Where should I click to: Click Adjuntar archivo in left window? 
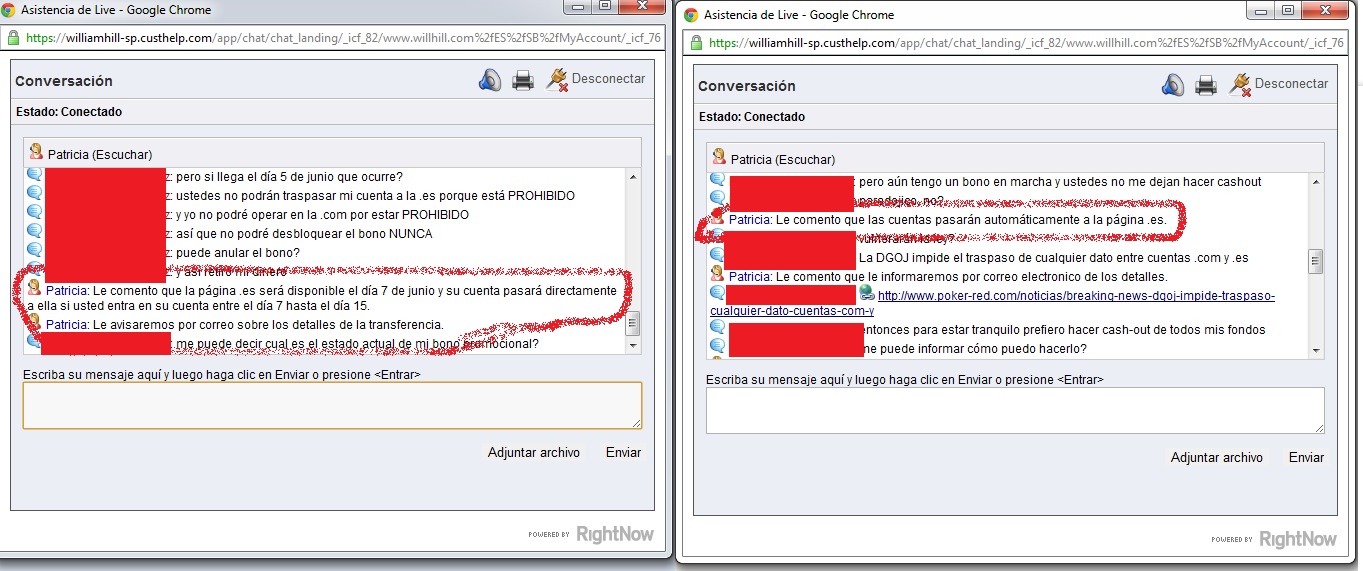tap(534, 452)
